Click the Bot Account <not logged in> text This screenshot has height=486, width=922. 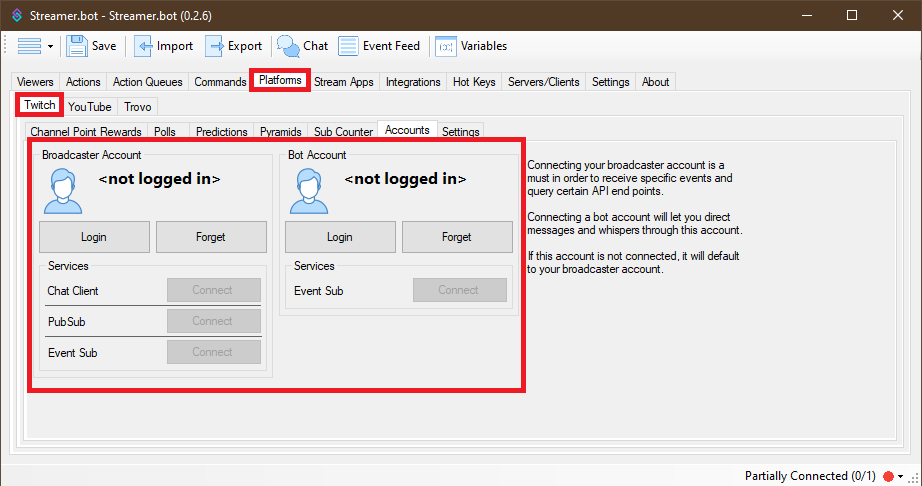coord(405,179)
